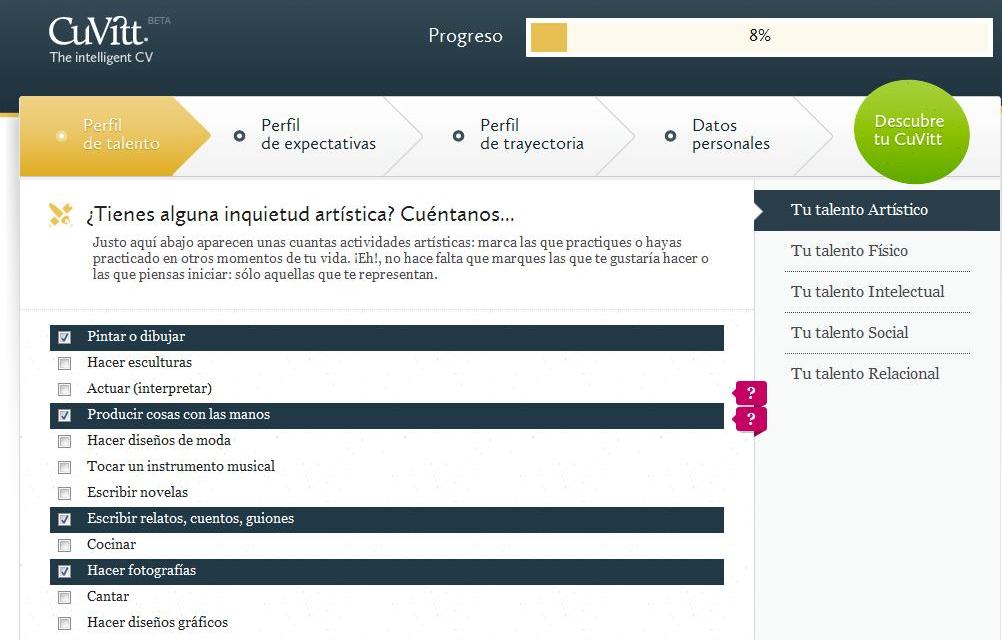Uncheck the Pintar o dibujar checkbox
1002x640 pixels.
(65, 338)
